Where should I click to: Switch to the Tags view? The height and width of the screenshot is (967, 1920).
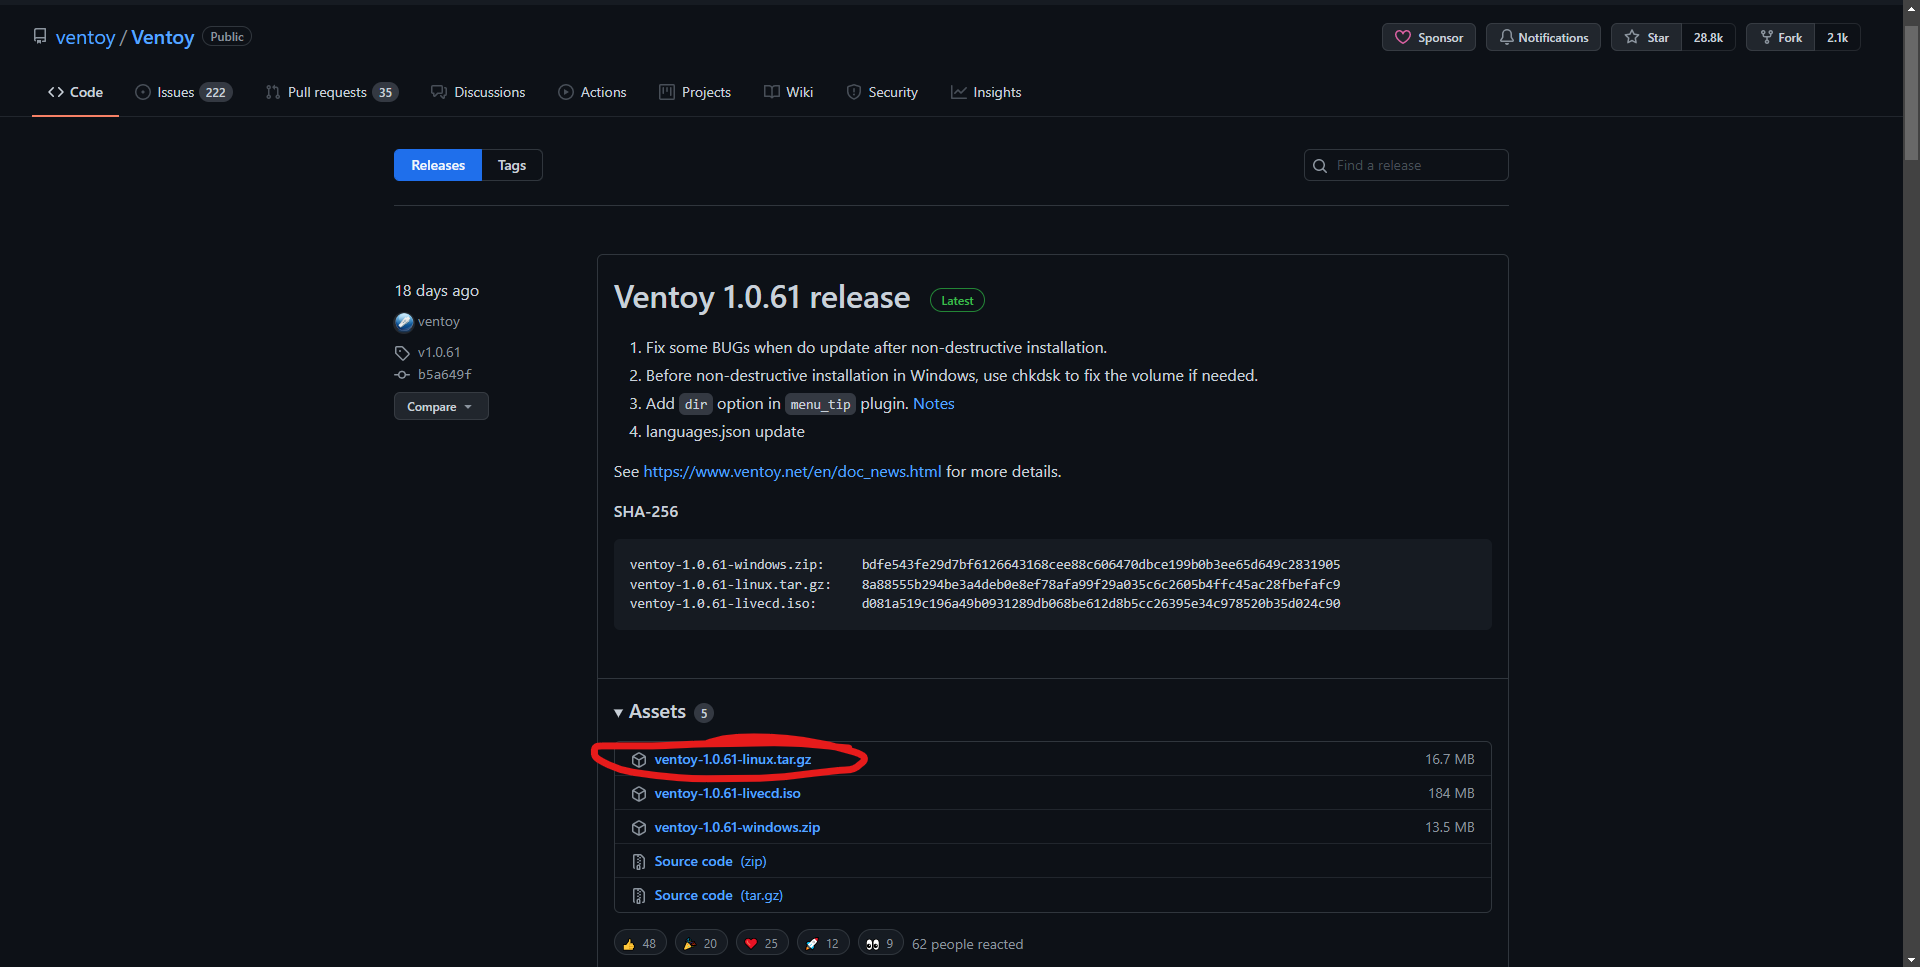(x=512, y=165)
